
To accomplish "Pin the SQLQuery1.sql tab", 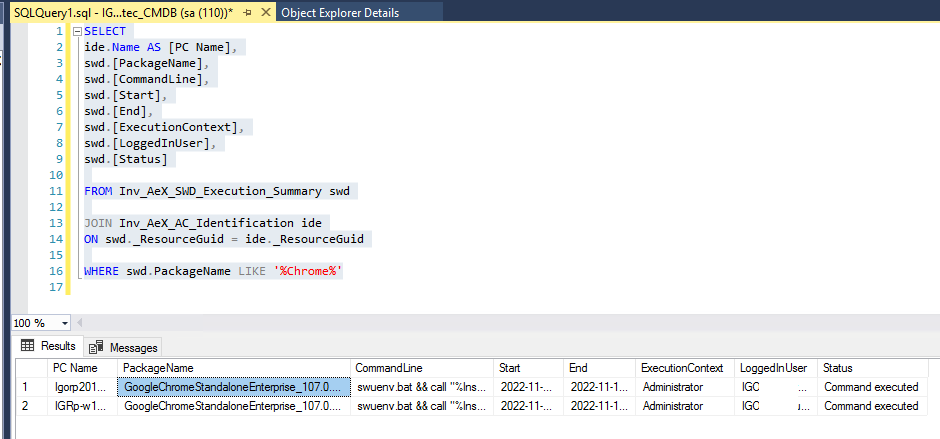I will coord(248,12).
